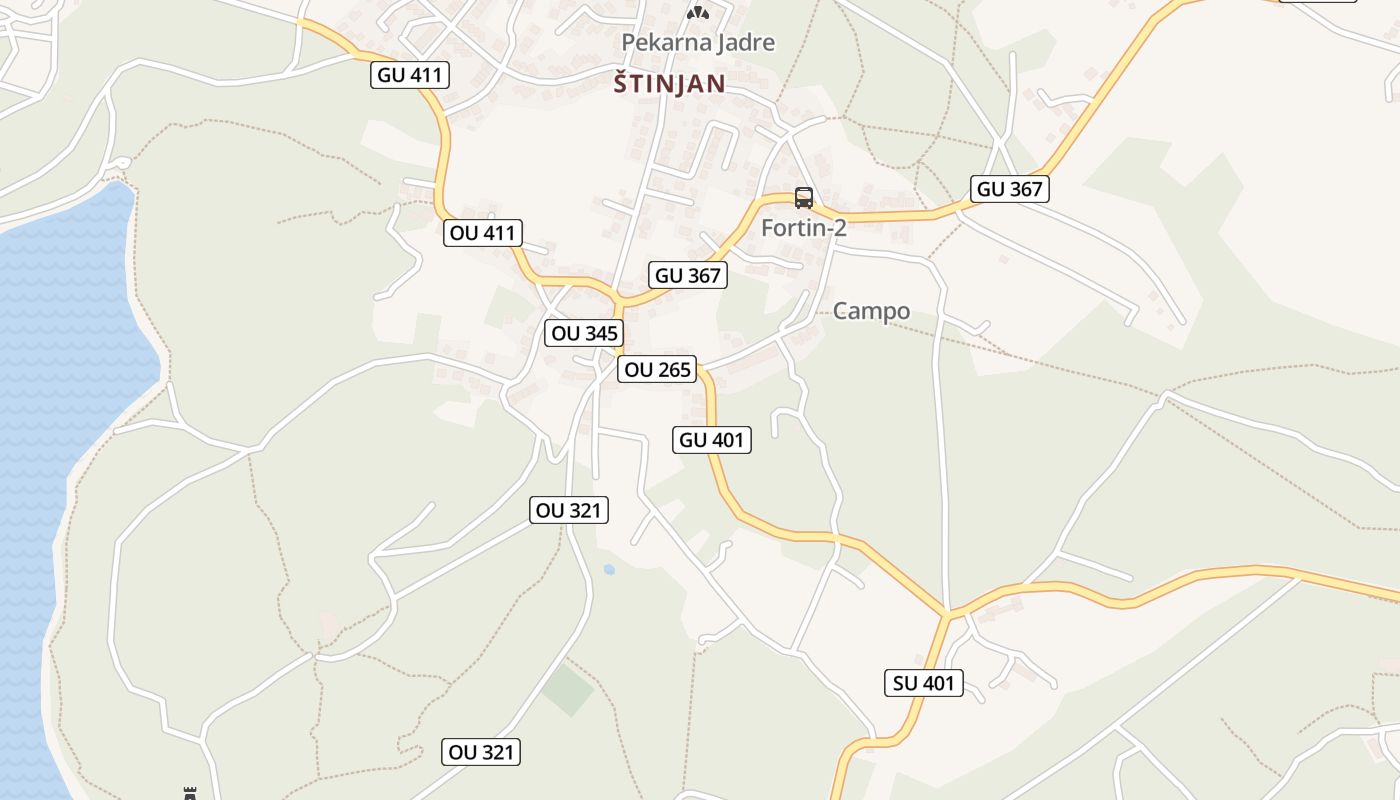
Task: Select the bakery icon above Pekarna Jadre
Action: click(x=698, y=12)
